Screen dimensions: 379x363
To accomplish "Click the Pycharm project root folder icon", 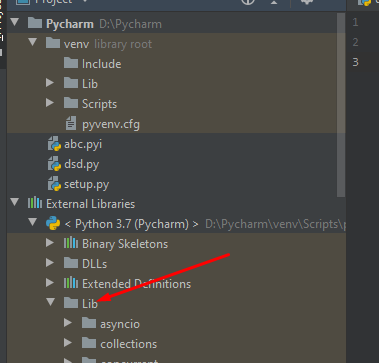I will (x=35, y=23).
